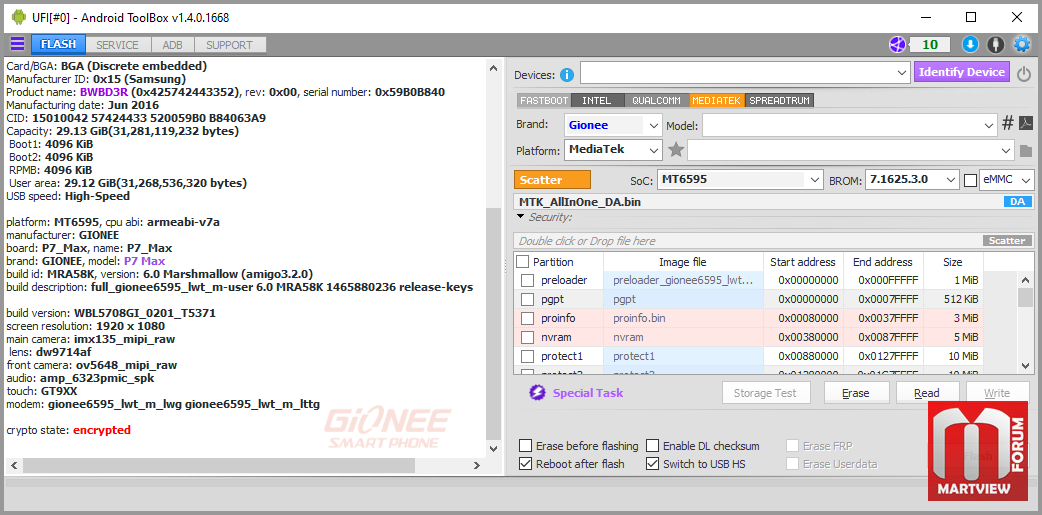Switch to the ADB tab
Screen dimensions: 1042x515
point(173,45)
